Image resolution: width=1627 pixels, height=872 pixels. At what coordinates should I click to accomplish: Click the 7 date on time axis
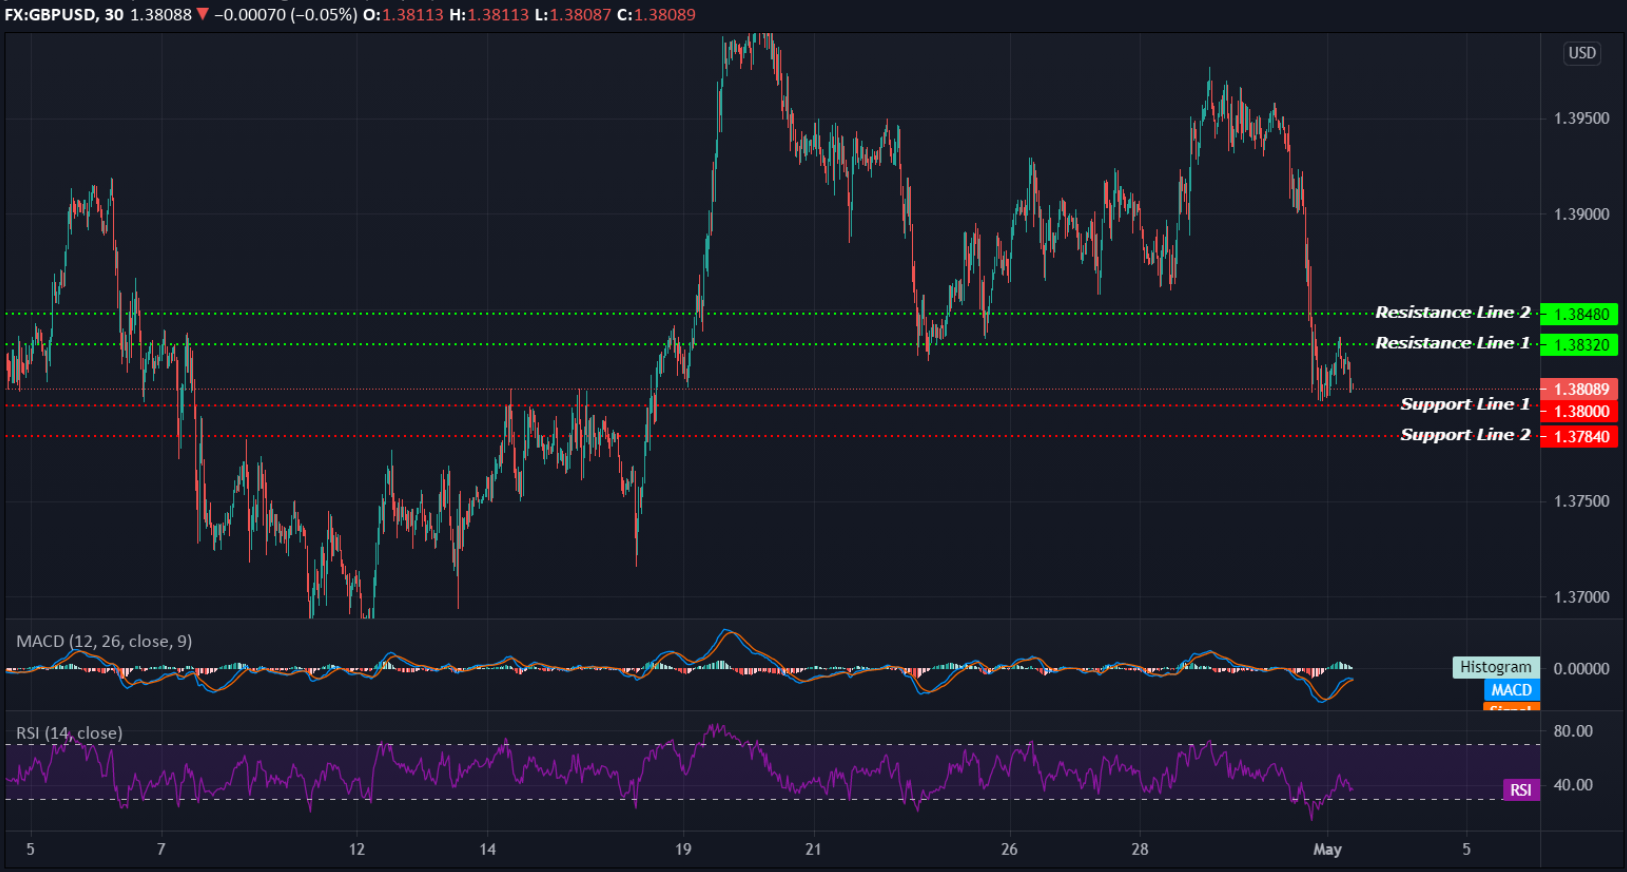(161, 849)
